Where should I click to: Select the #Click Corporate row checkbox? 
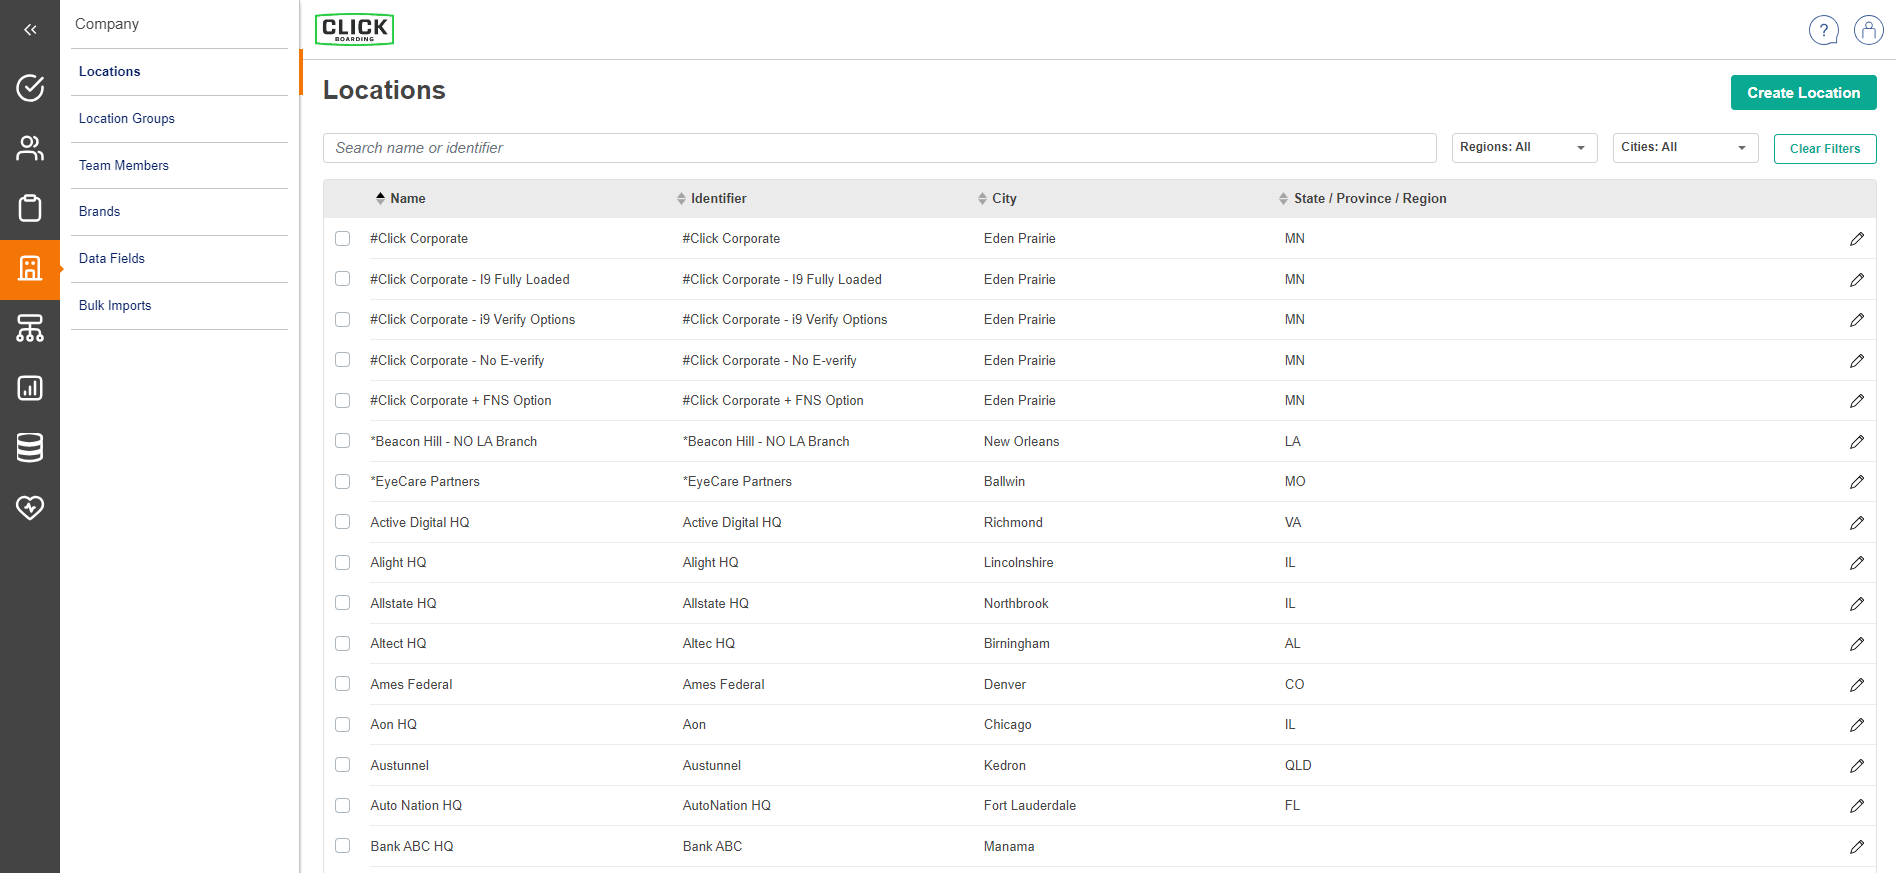(x=343, y=239)
